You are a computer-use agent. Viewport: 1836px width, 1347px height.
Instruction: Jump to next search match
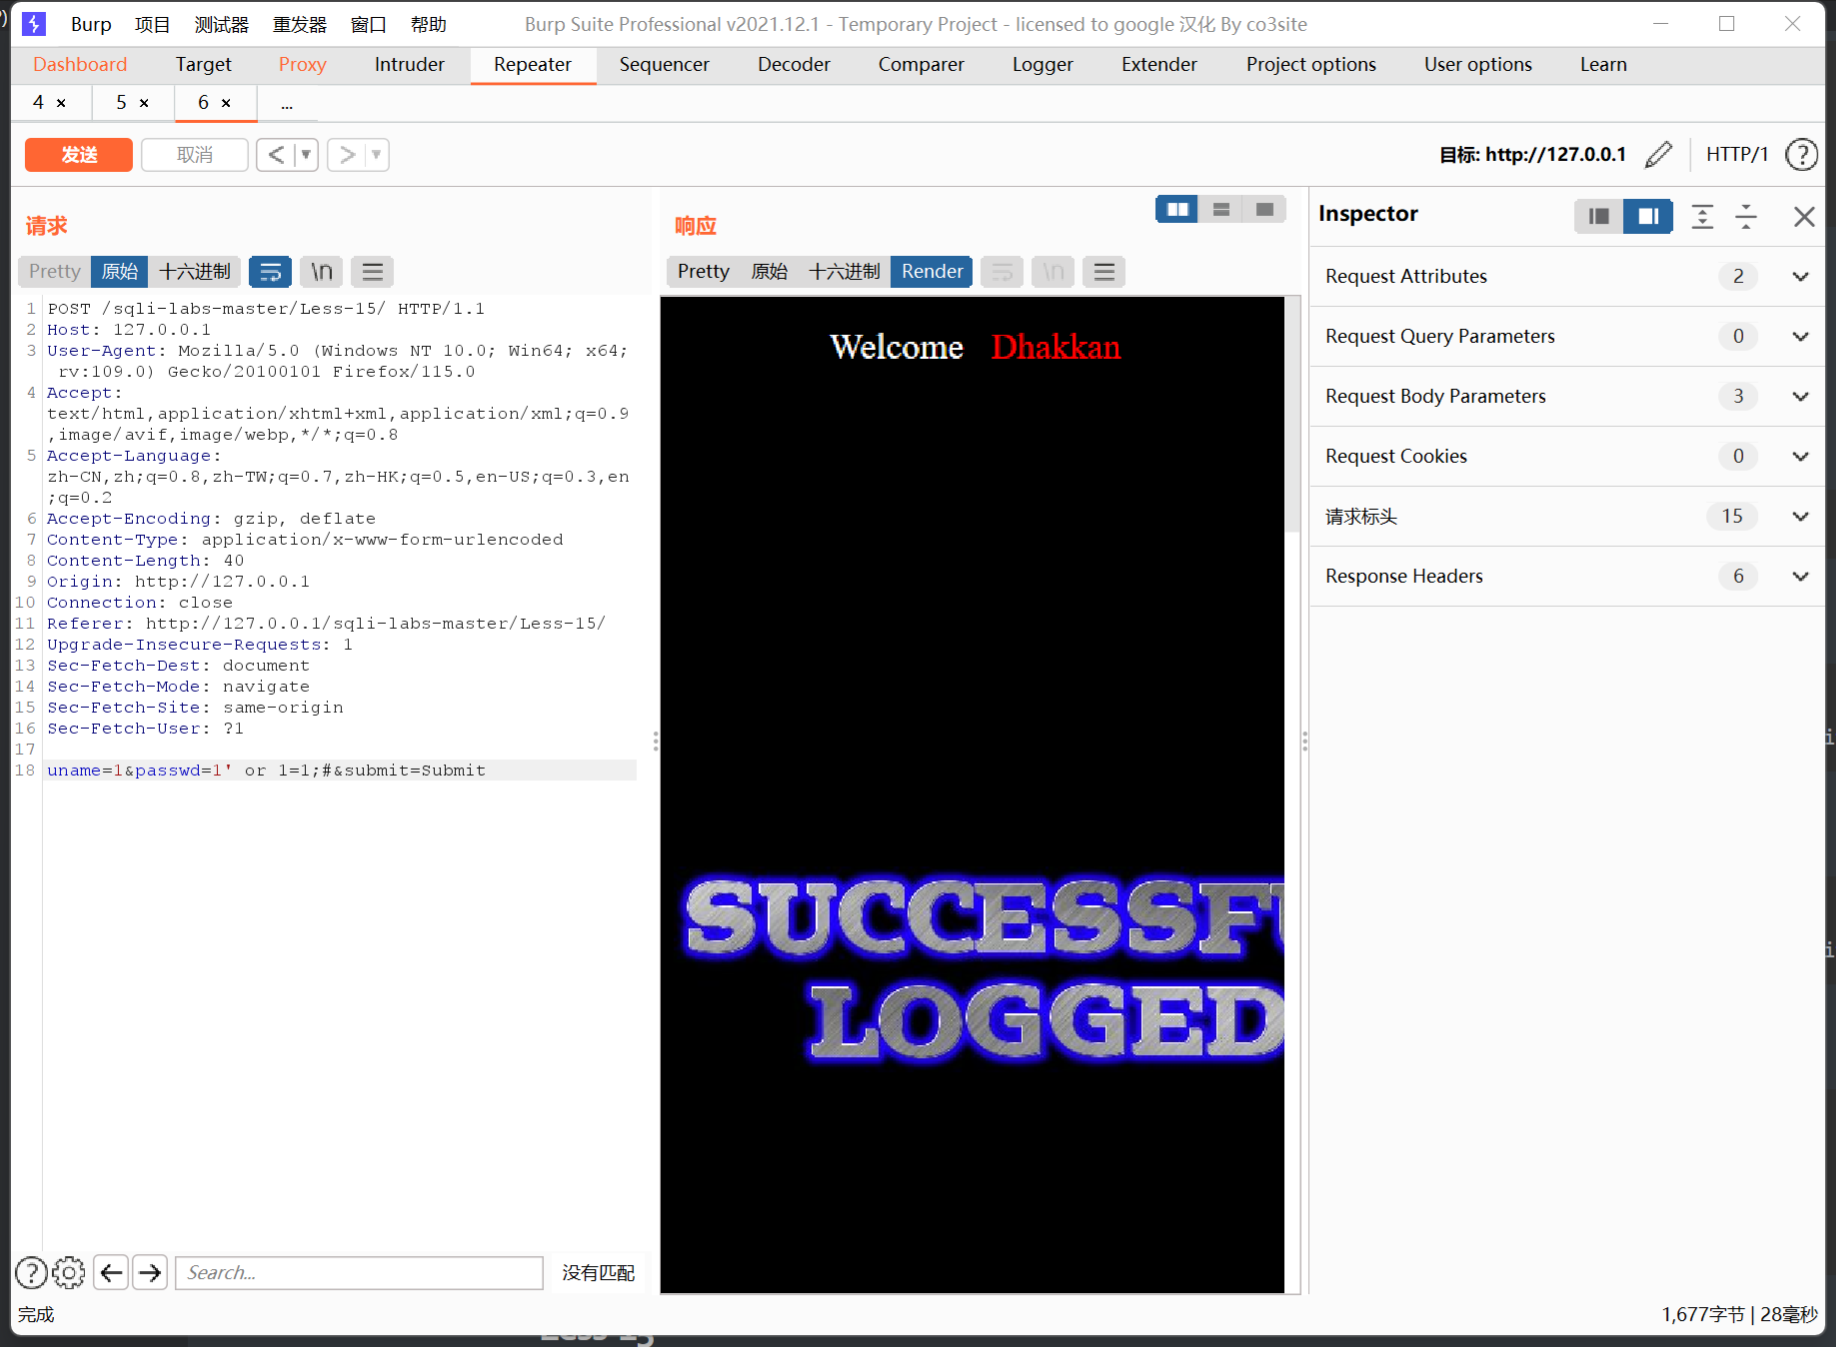pyautogui.click(x=150, y=1272)
